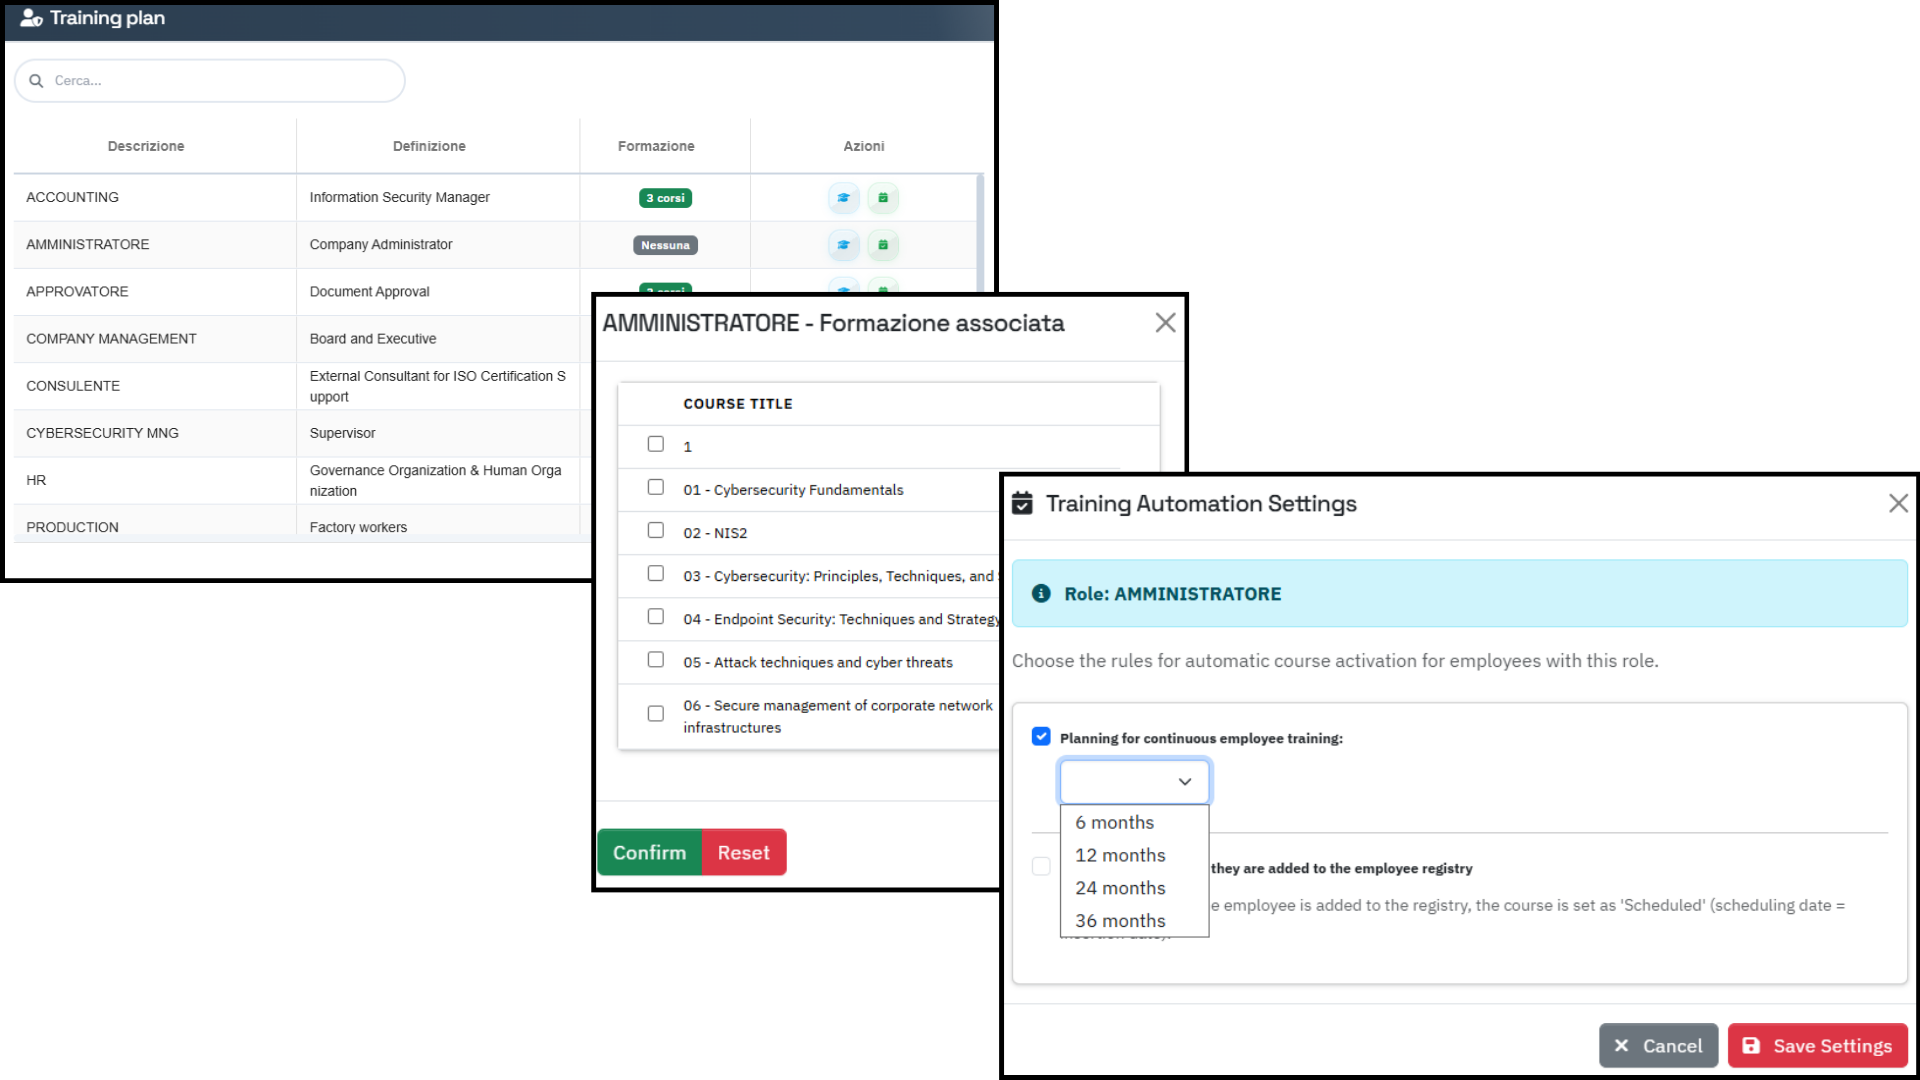Image resolution: width=1920 pixels, height=1080 pixels.
Task: Click the Confirm button
Action: tap(649, 852)
